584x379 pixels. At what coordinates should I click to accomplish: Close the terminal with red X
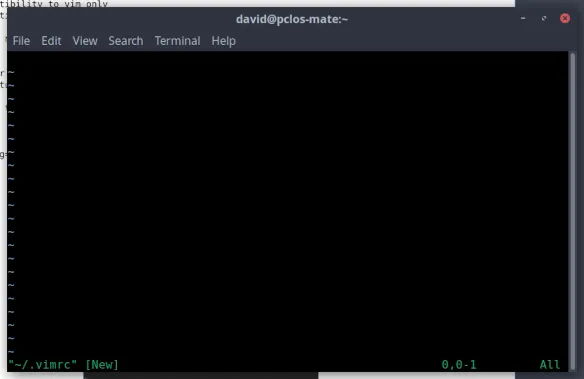point(565,18)
